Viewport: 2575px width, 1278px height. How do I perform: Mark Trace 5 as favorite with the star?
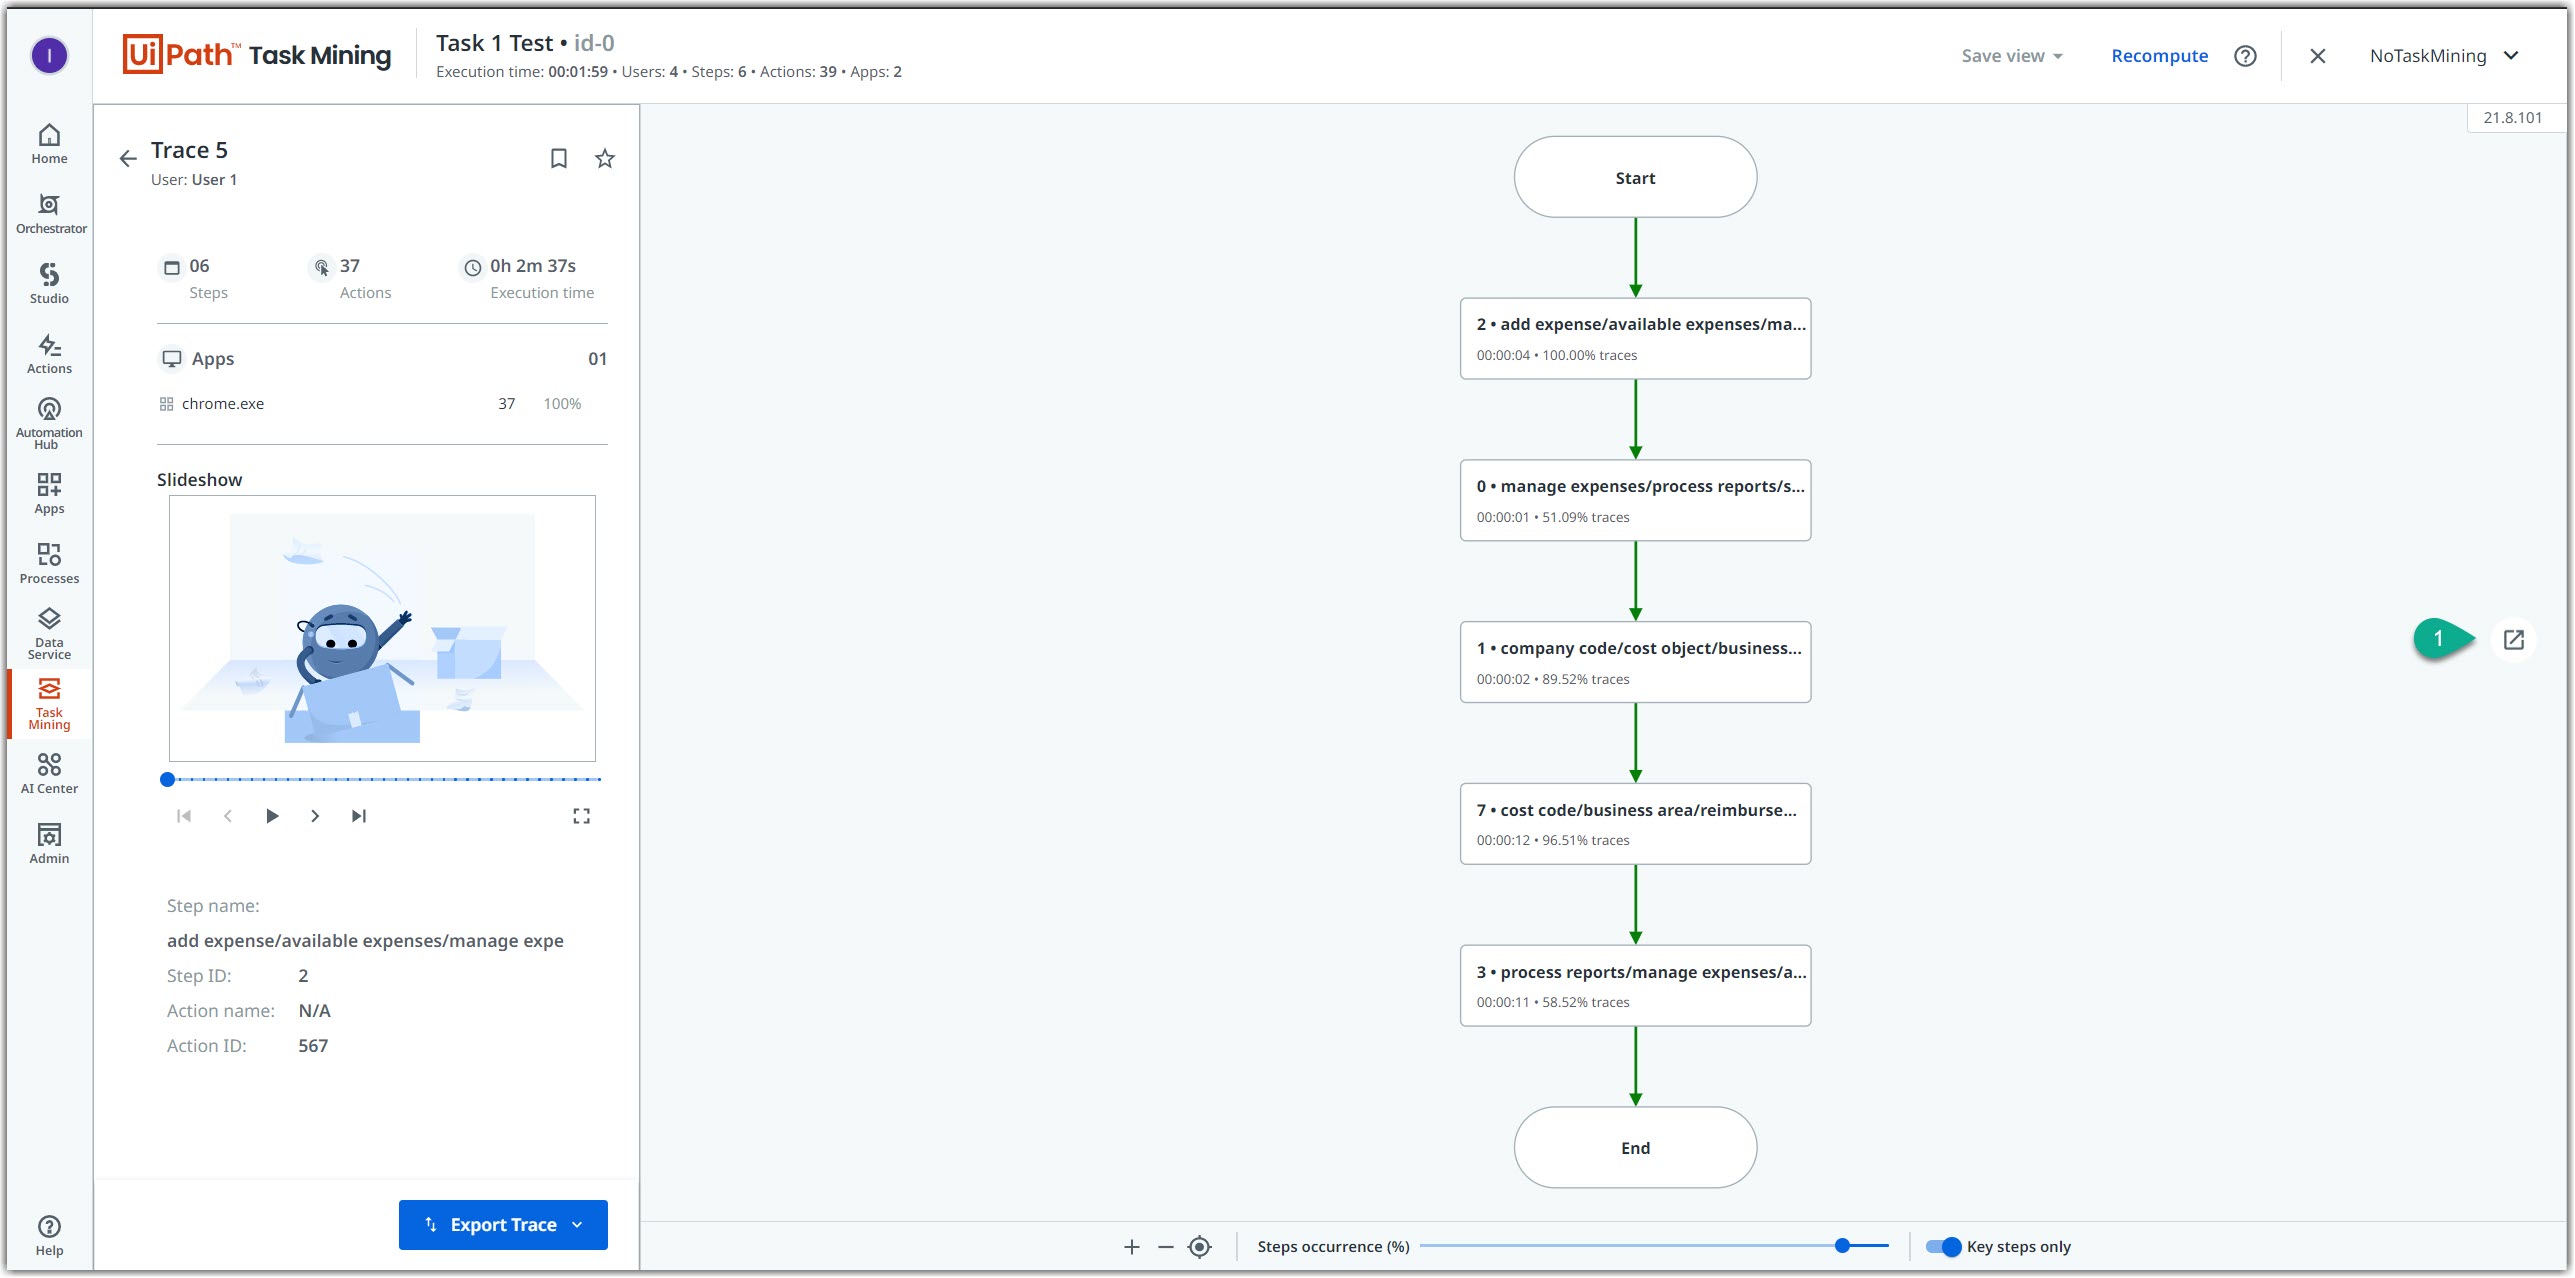605,158
